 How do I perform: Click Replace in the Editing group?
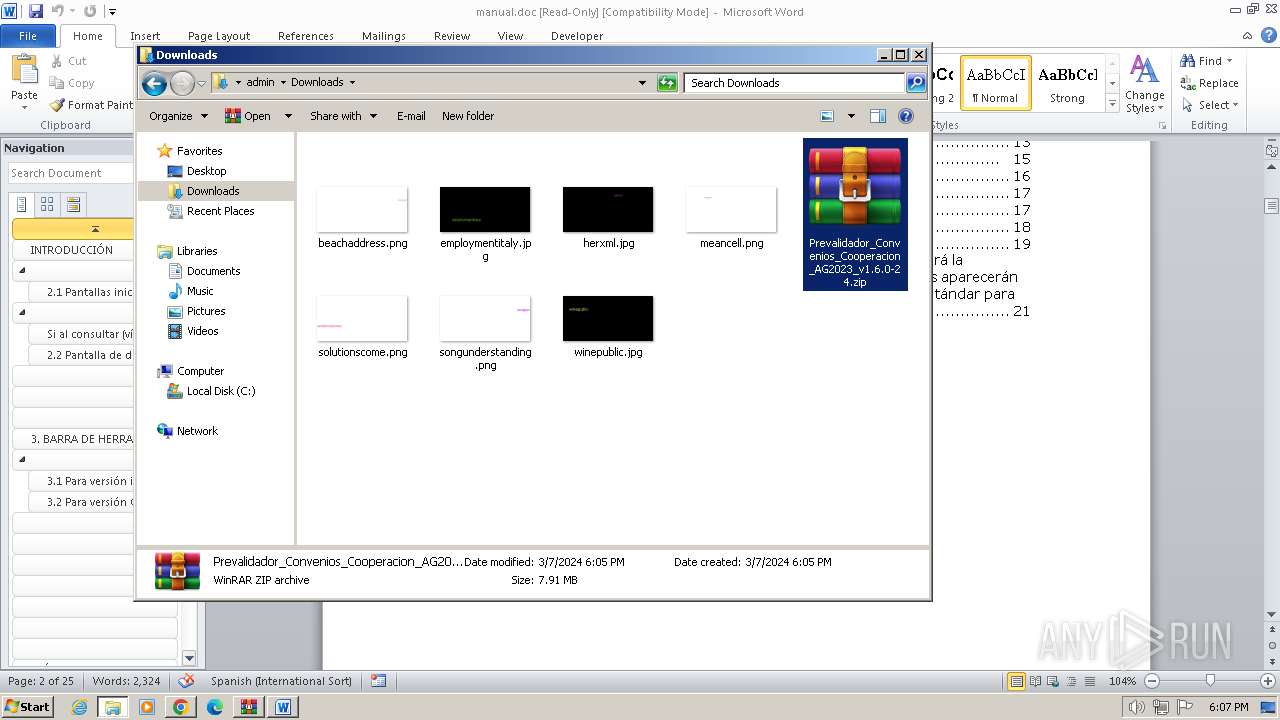pos(1210,83)
